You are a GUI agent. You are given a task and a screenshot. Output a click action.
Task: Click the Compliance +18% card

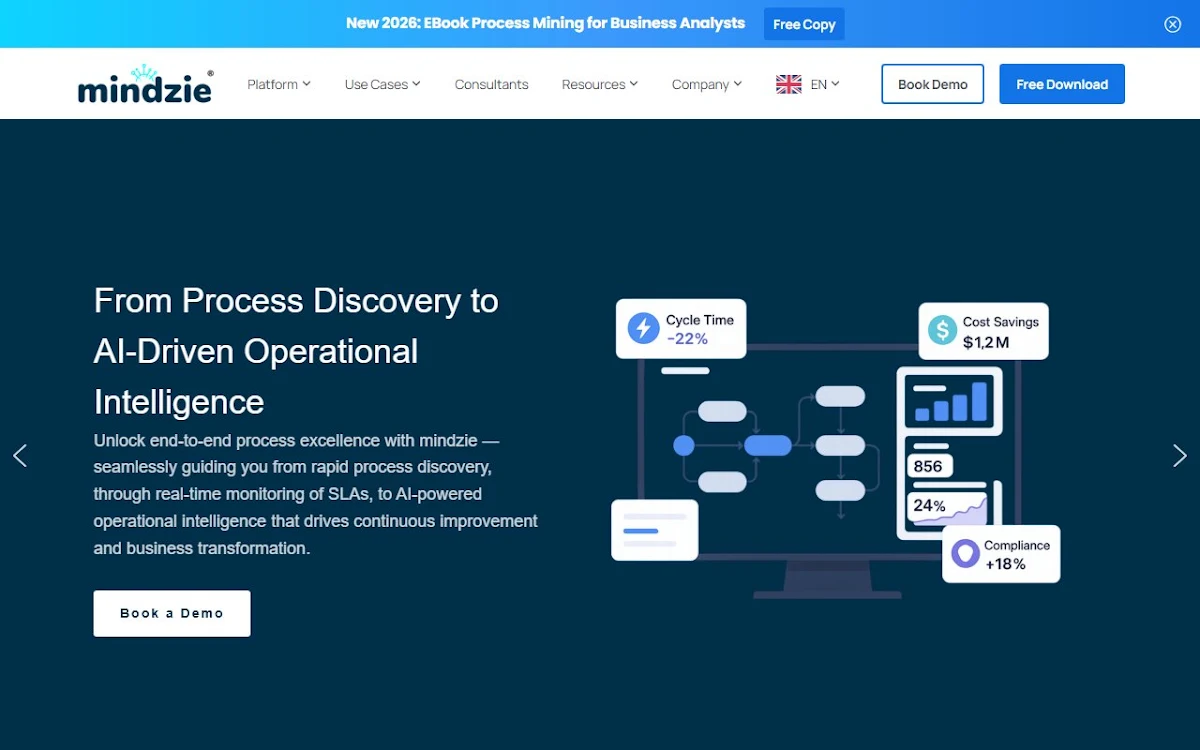click(x=1001, y=554)
